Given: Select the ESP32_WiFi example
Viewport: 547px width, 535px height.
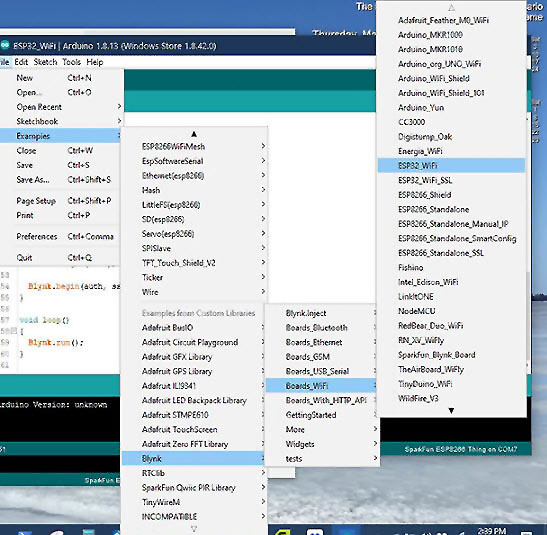Looking at the screenshot, I should 451,166.
